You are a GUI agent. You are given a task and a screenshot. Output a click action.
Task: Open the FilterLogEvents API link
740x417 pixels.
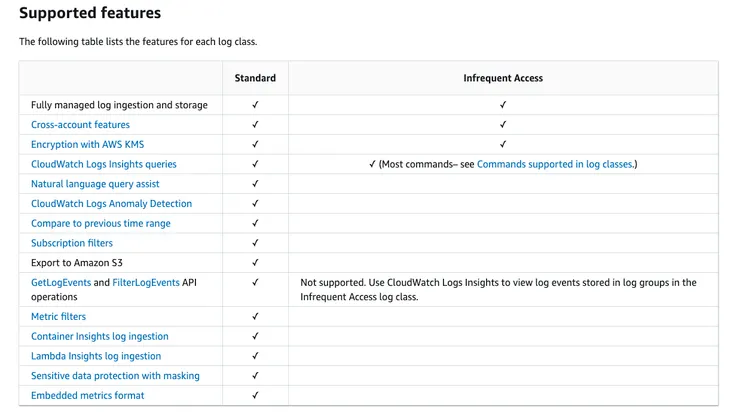tap(146, 283)
